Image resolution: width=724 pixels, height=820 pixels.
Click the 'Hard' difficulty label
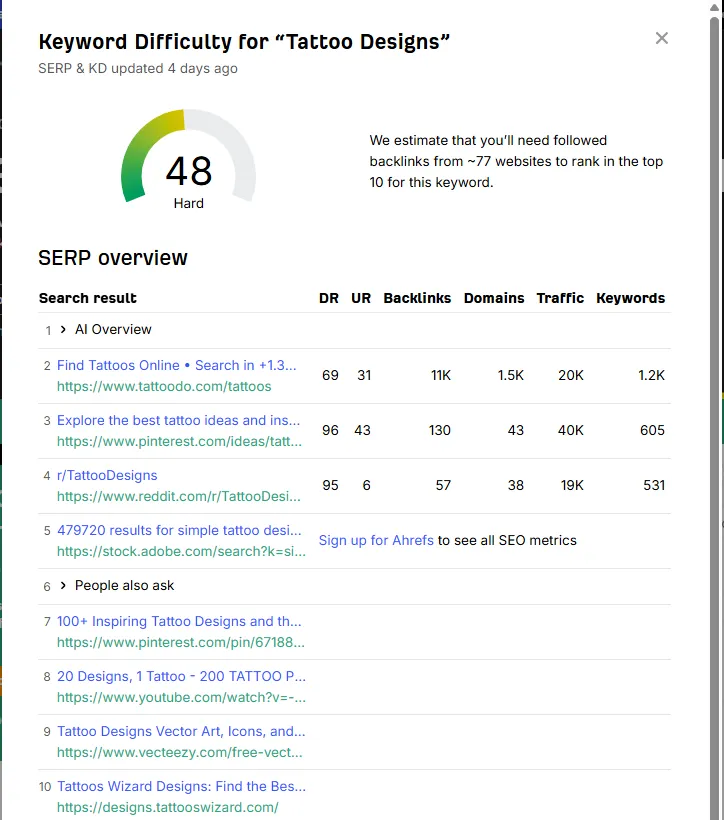tap(189, 203)
